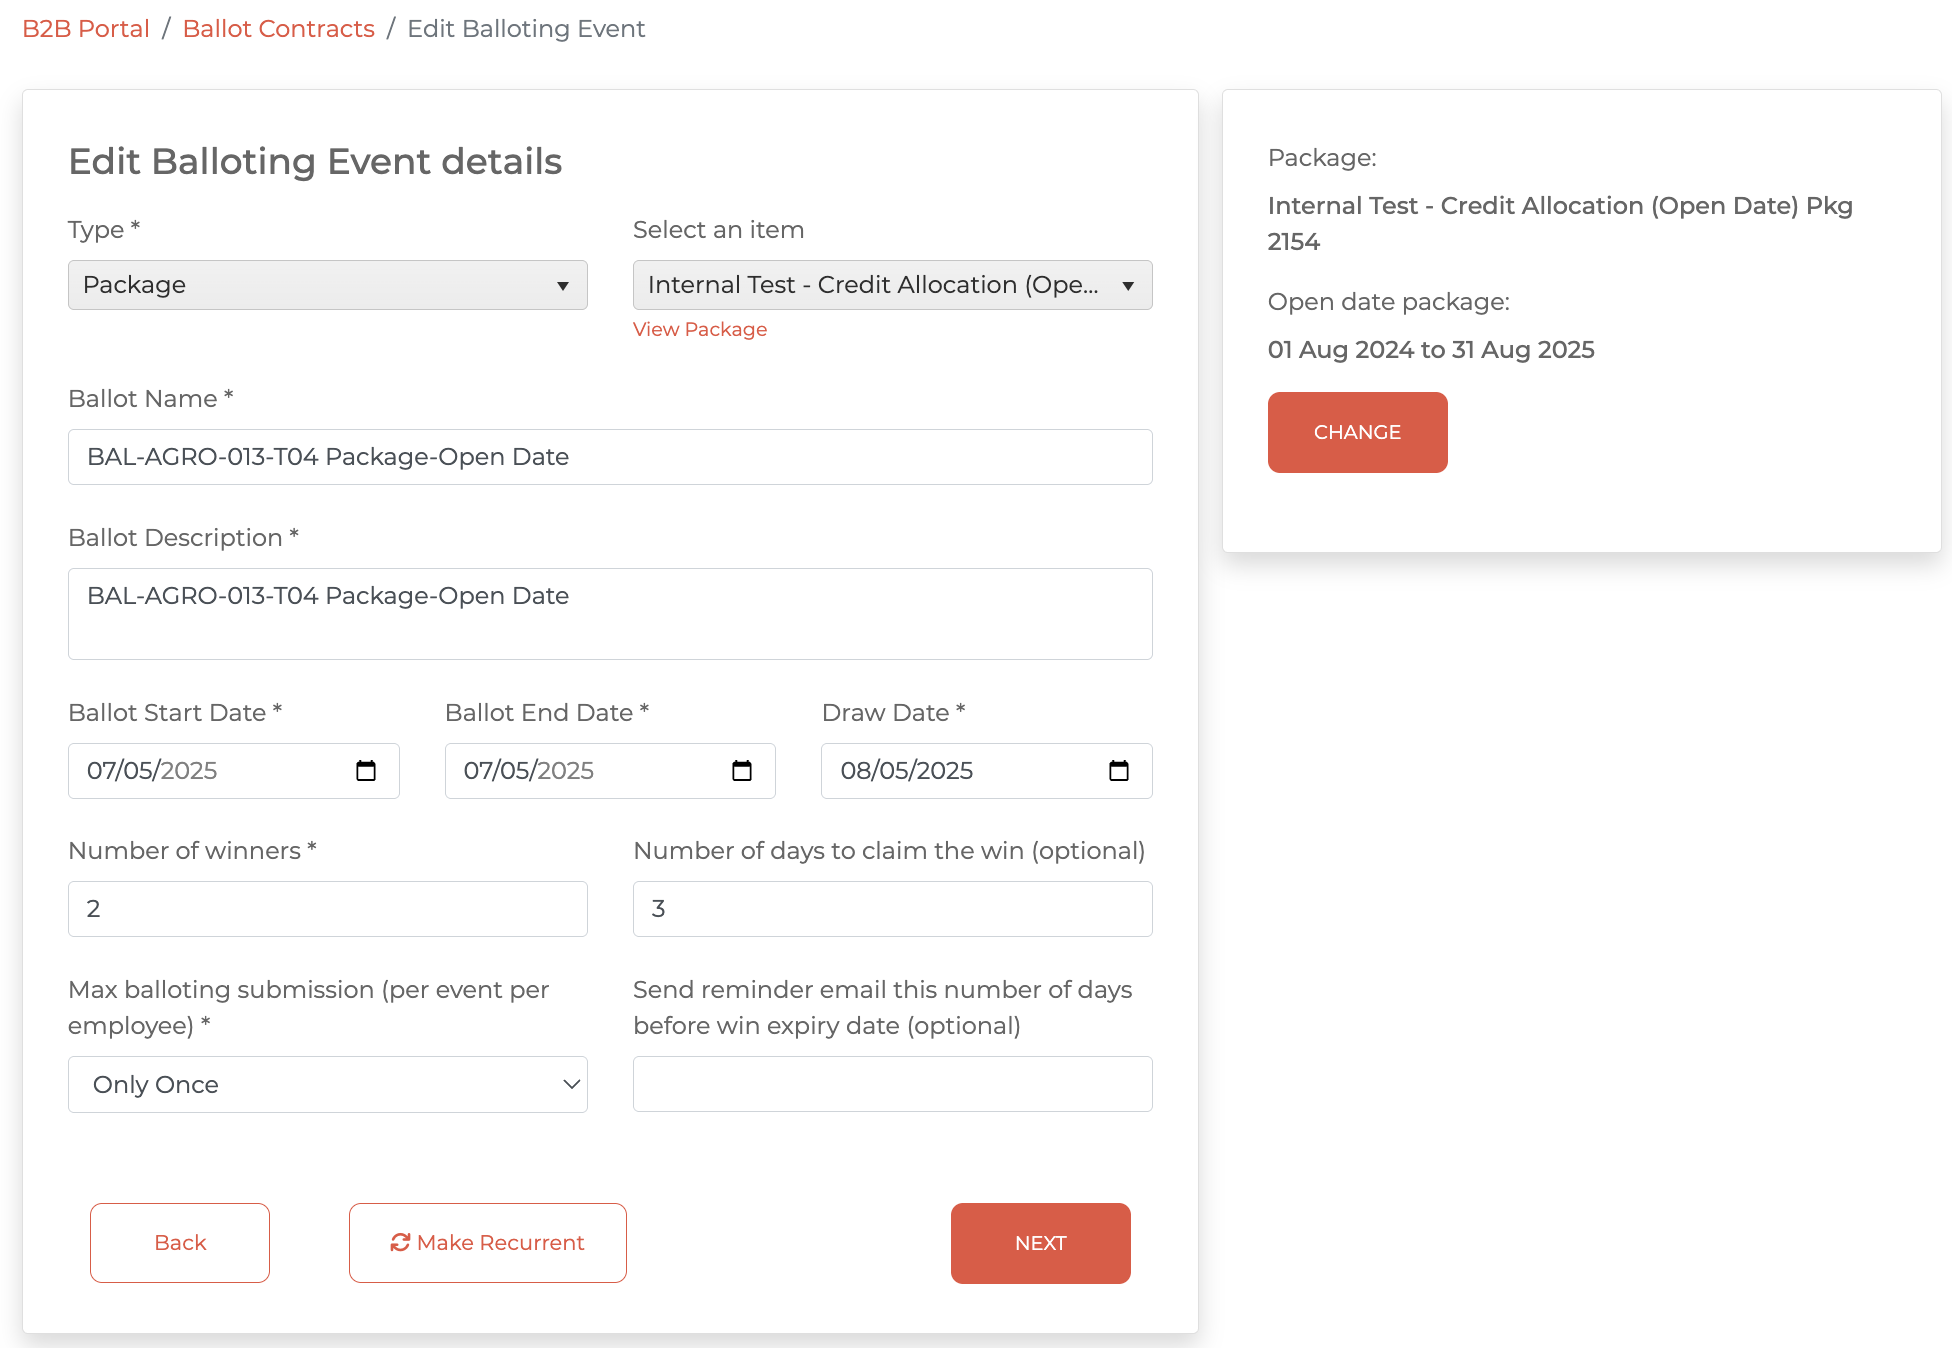The width and height of the screenshot is (1952, 1348).
Task: Click into the Ballot Name field
Action: pos(610,457)
